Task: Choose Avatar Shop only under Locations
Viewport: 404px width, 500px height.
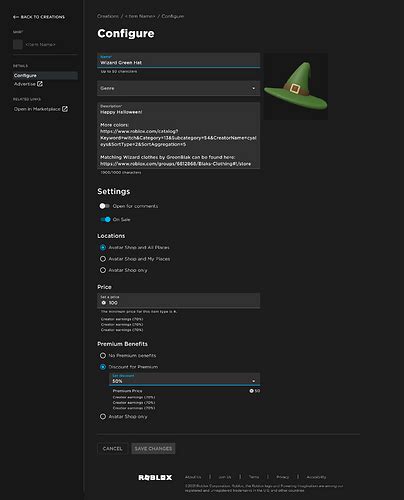Action: [x=103, y=270]
